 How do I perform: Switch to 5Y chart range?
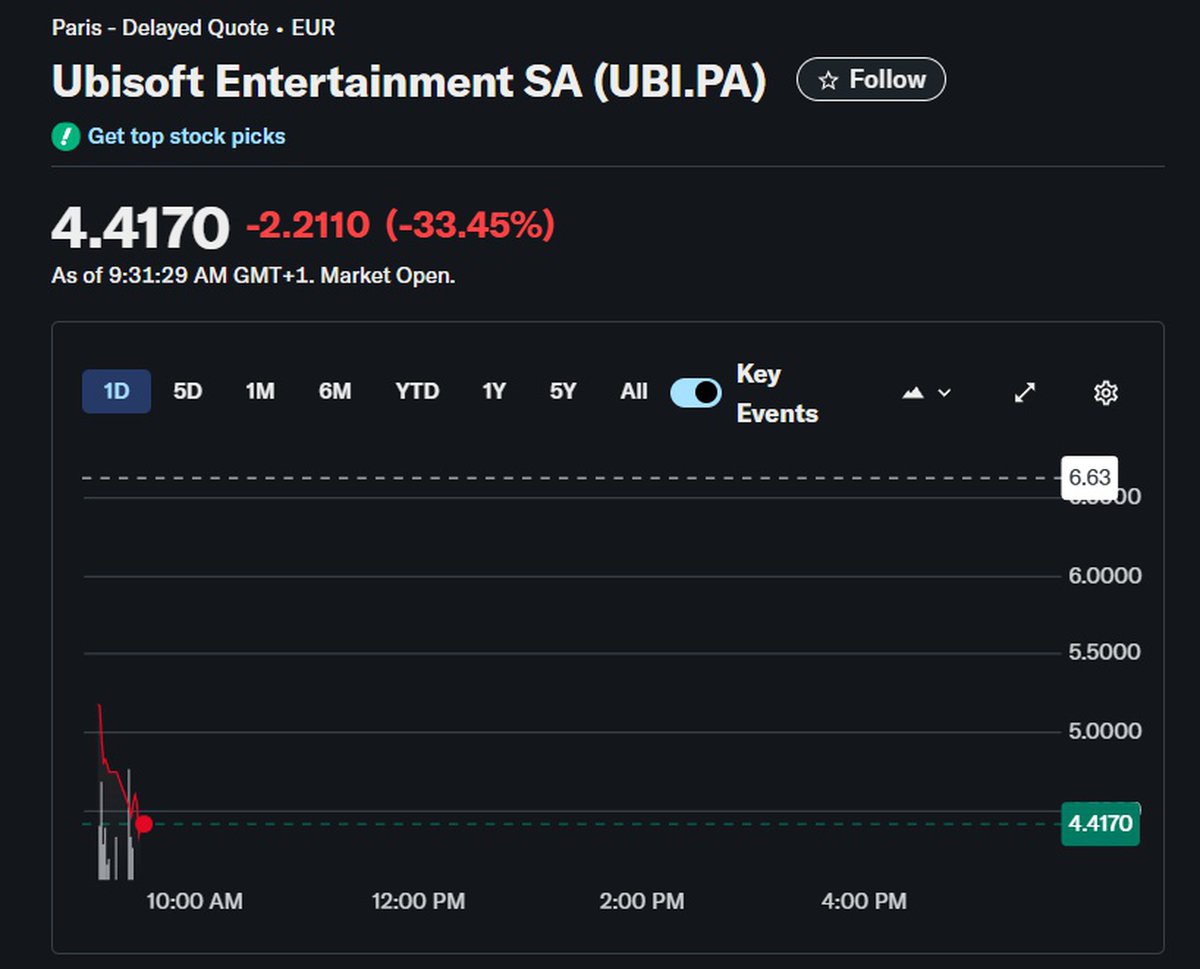point(563,392)
